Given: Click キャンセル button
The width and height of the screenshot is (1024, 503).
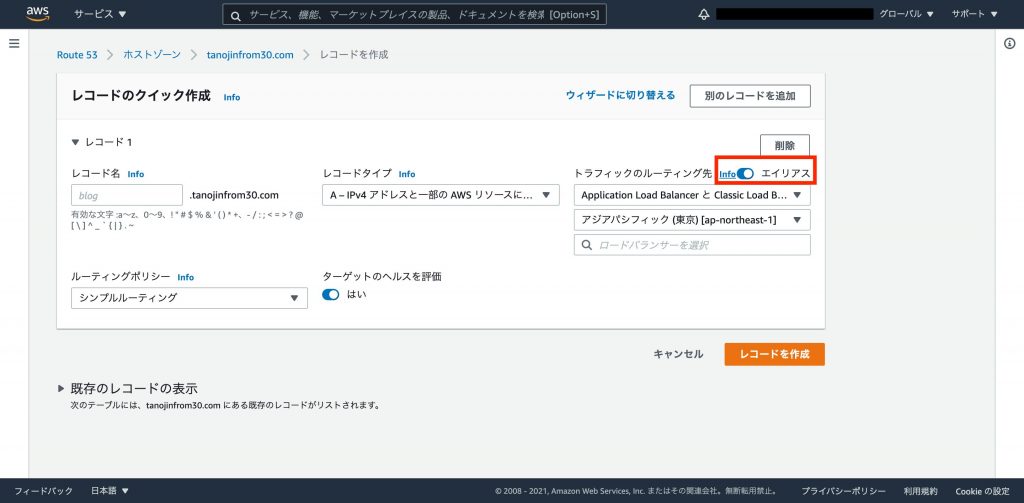Looking at the screenshot, I should pyautogui.click(x=679, y=354).
